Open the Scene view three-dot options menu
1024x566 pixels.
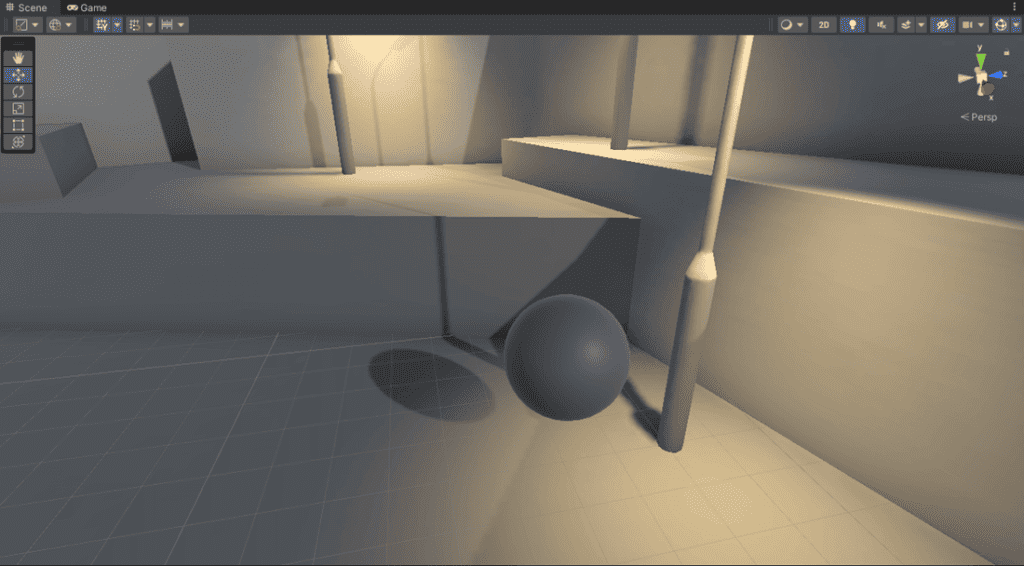(x=1014, y=7)
